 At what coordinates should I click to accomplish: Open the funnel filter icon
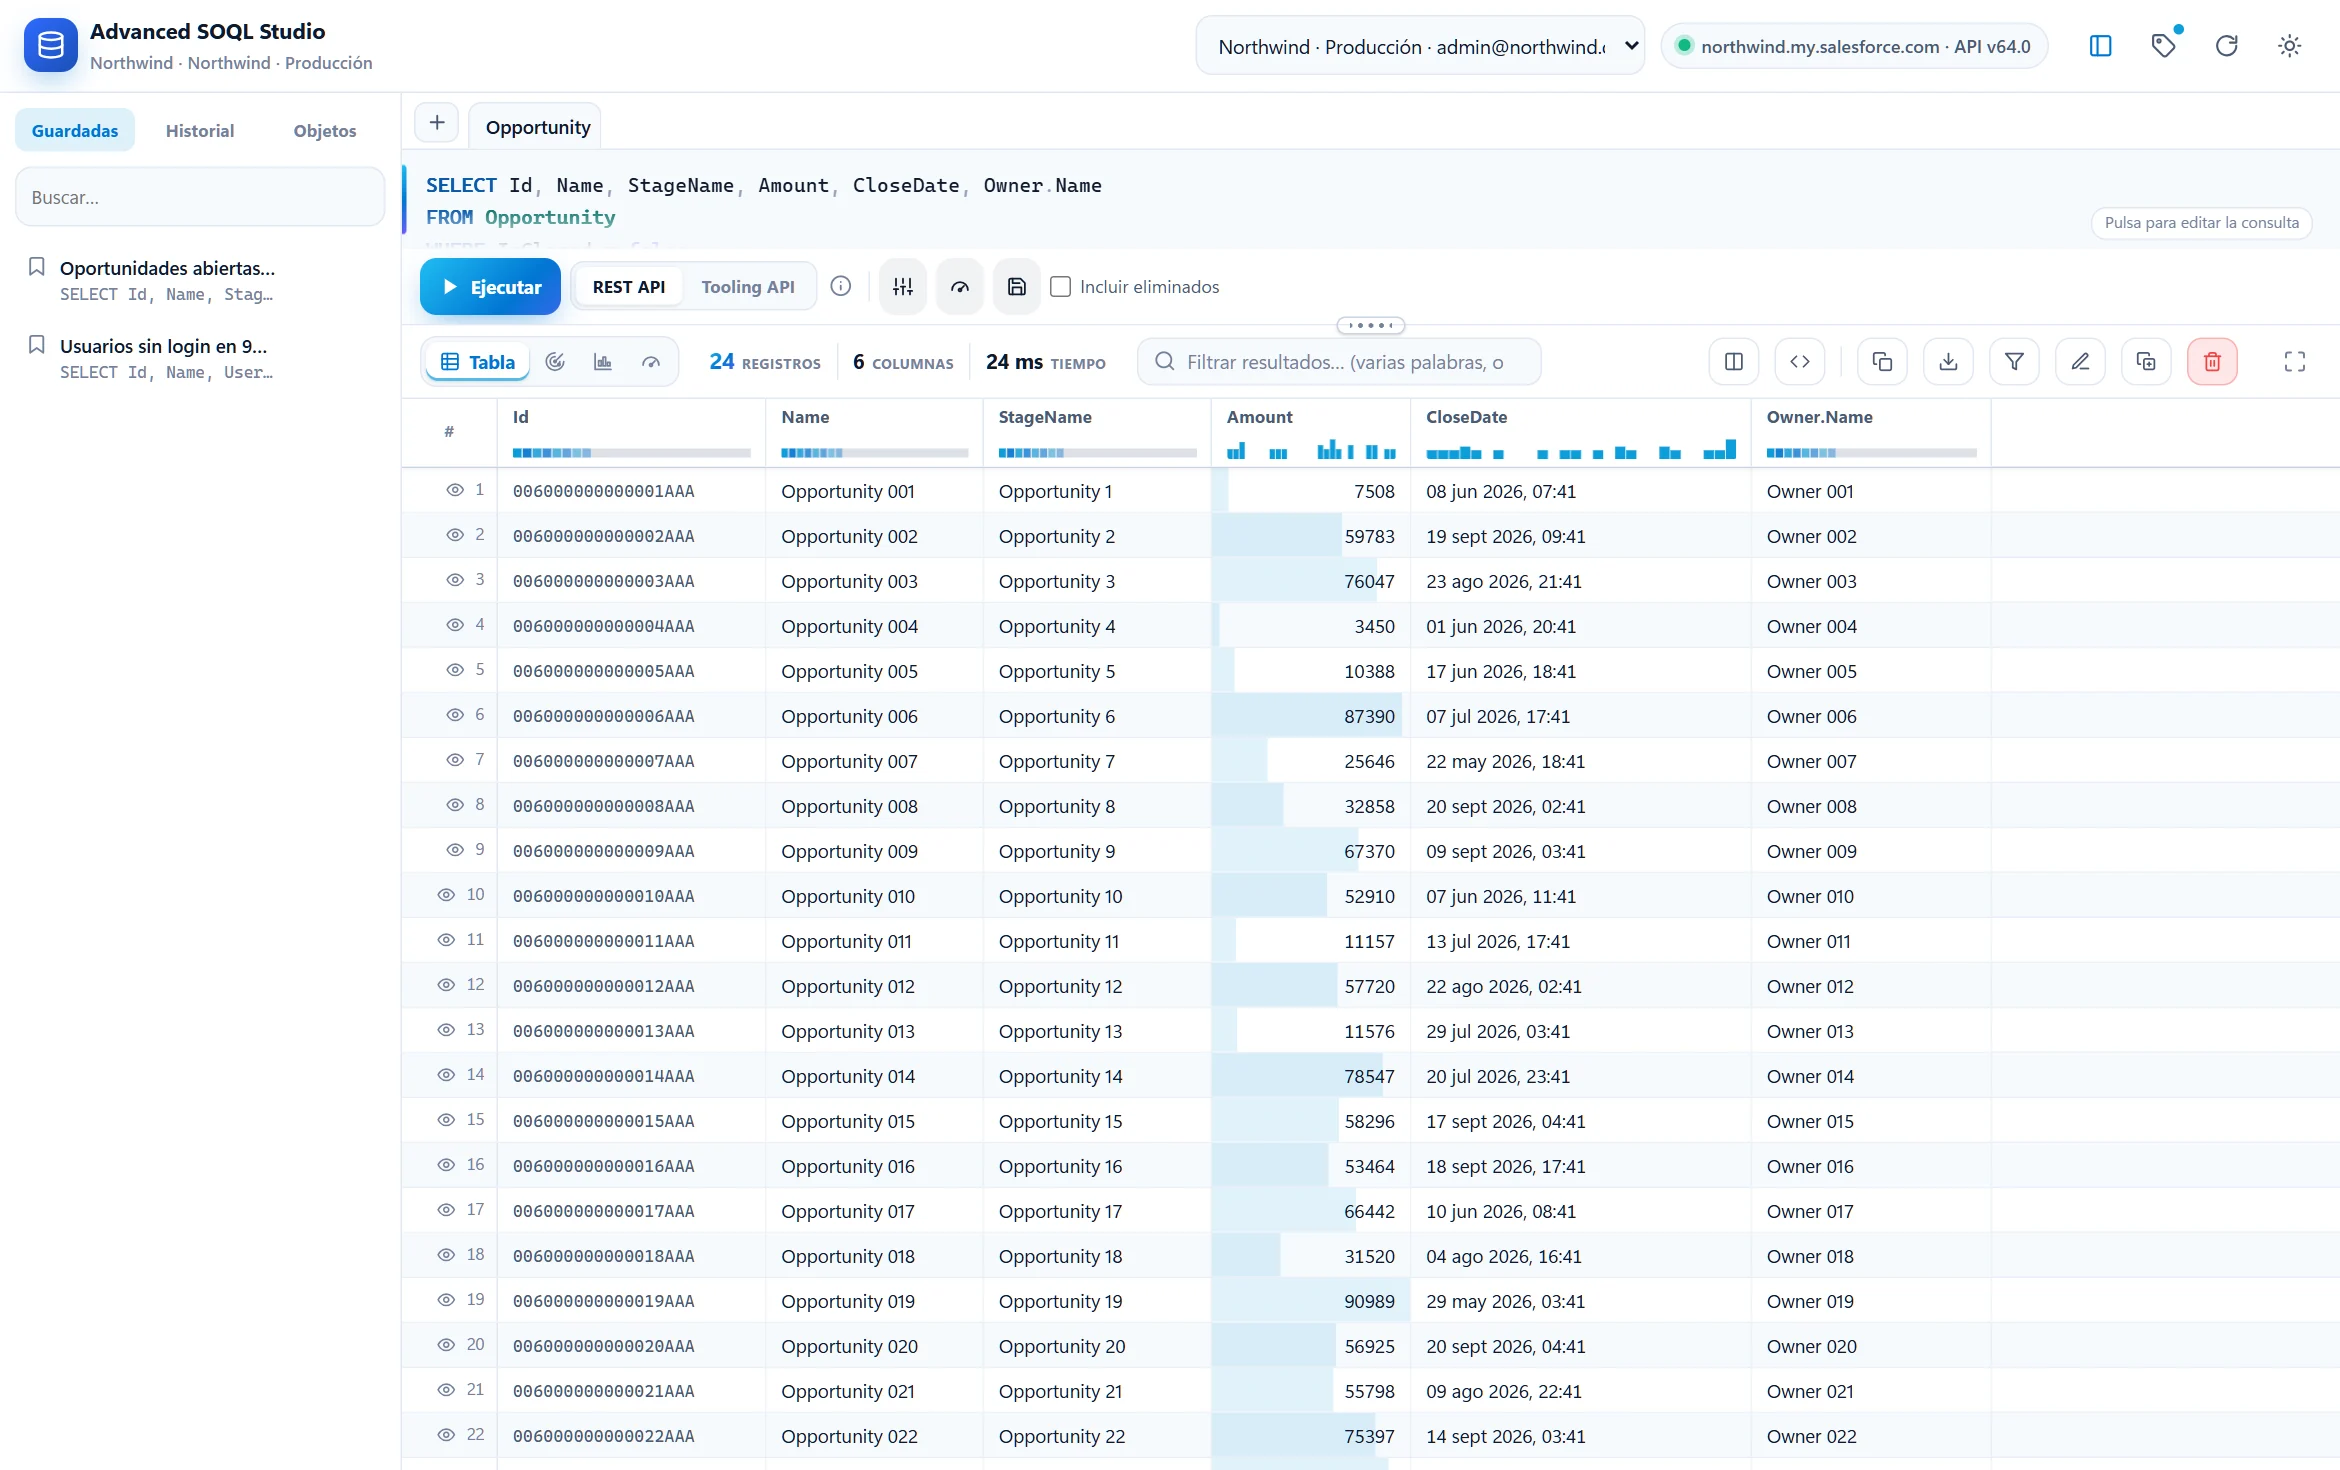[2014, 362]
